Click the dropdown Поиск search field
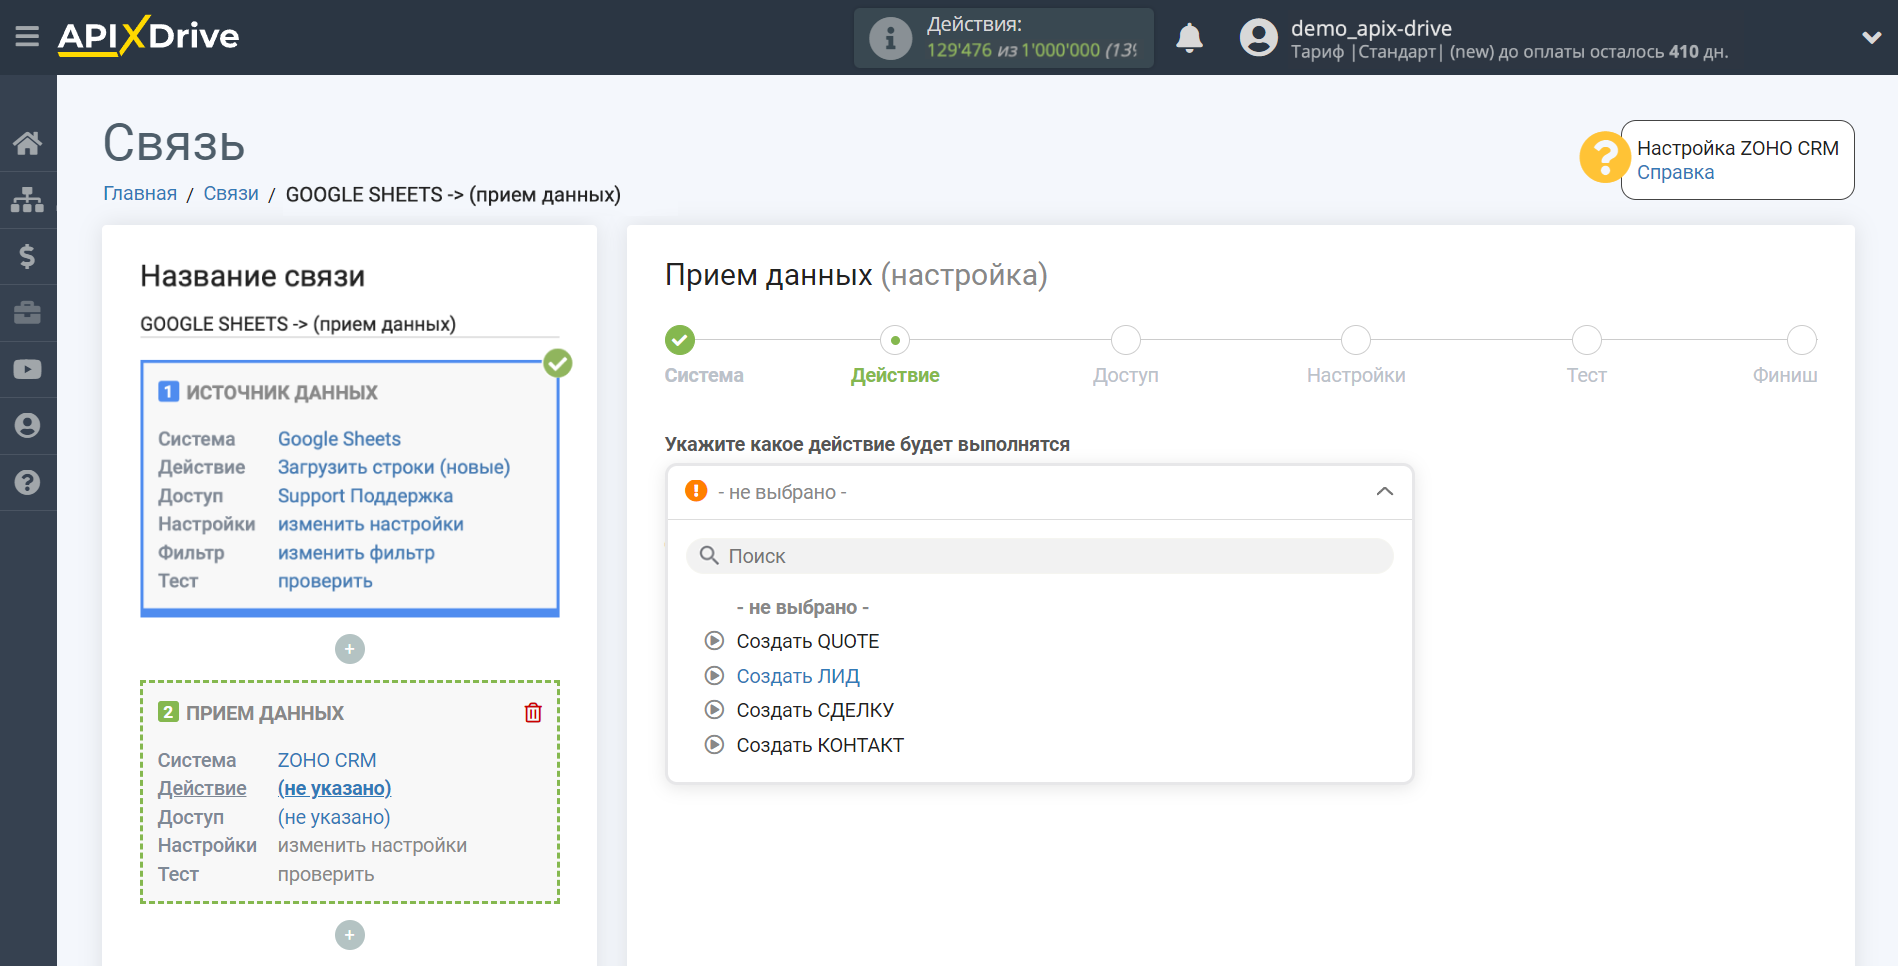 1039,556
